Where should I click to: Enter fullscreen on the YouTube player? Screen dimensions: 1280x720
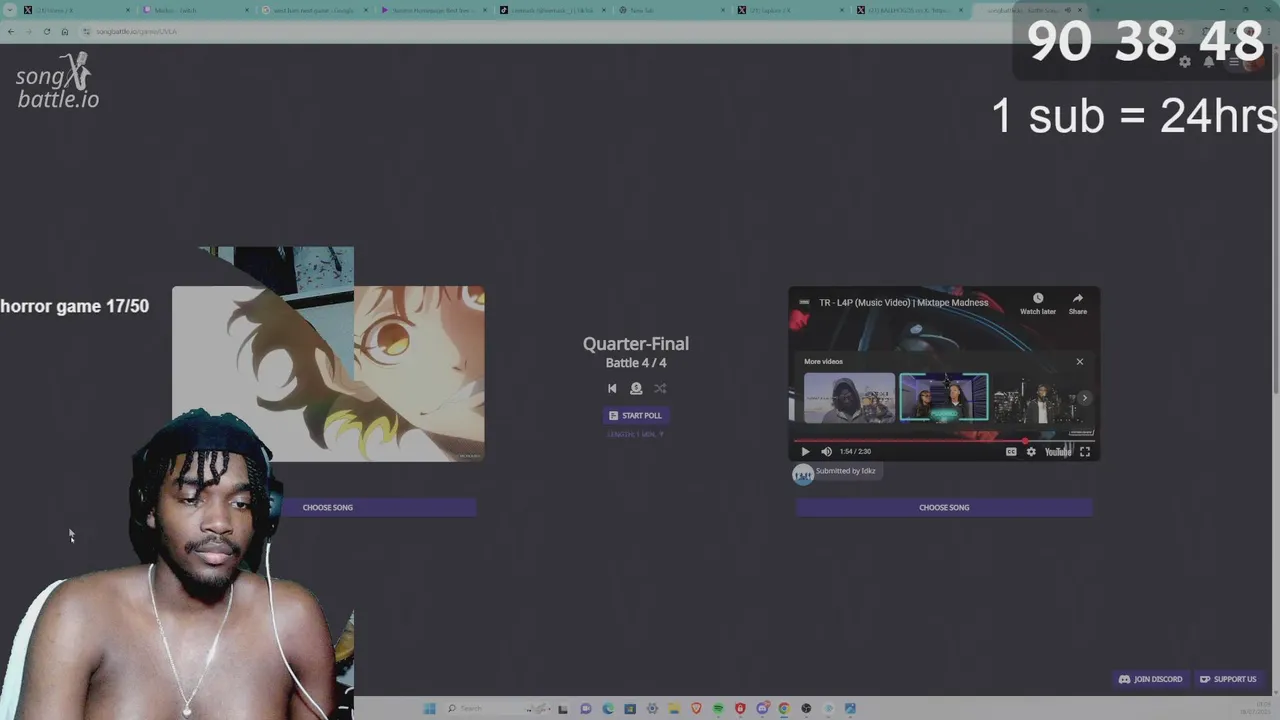coord(1085,451)
